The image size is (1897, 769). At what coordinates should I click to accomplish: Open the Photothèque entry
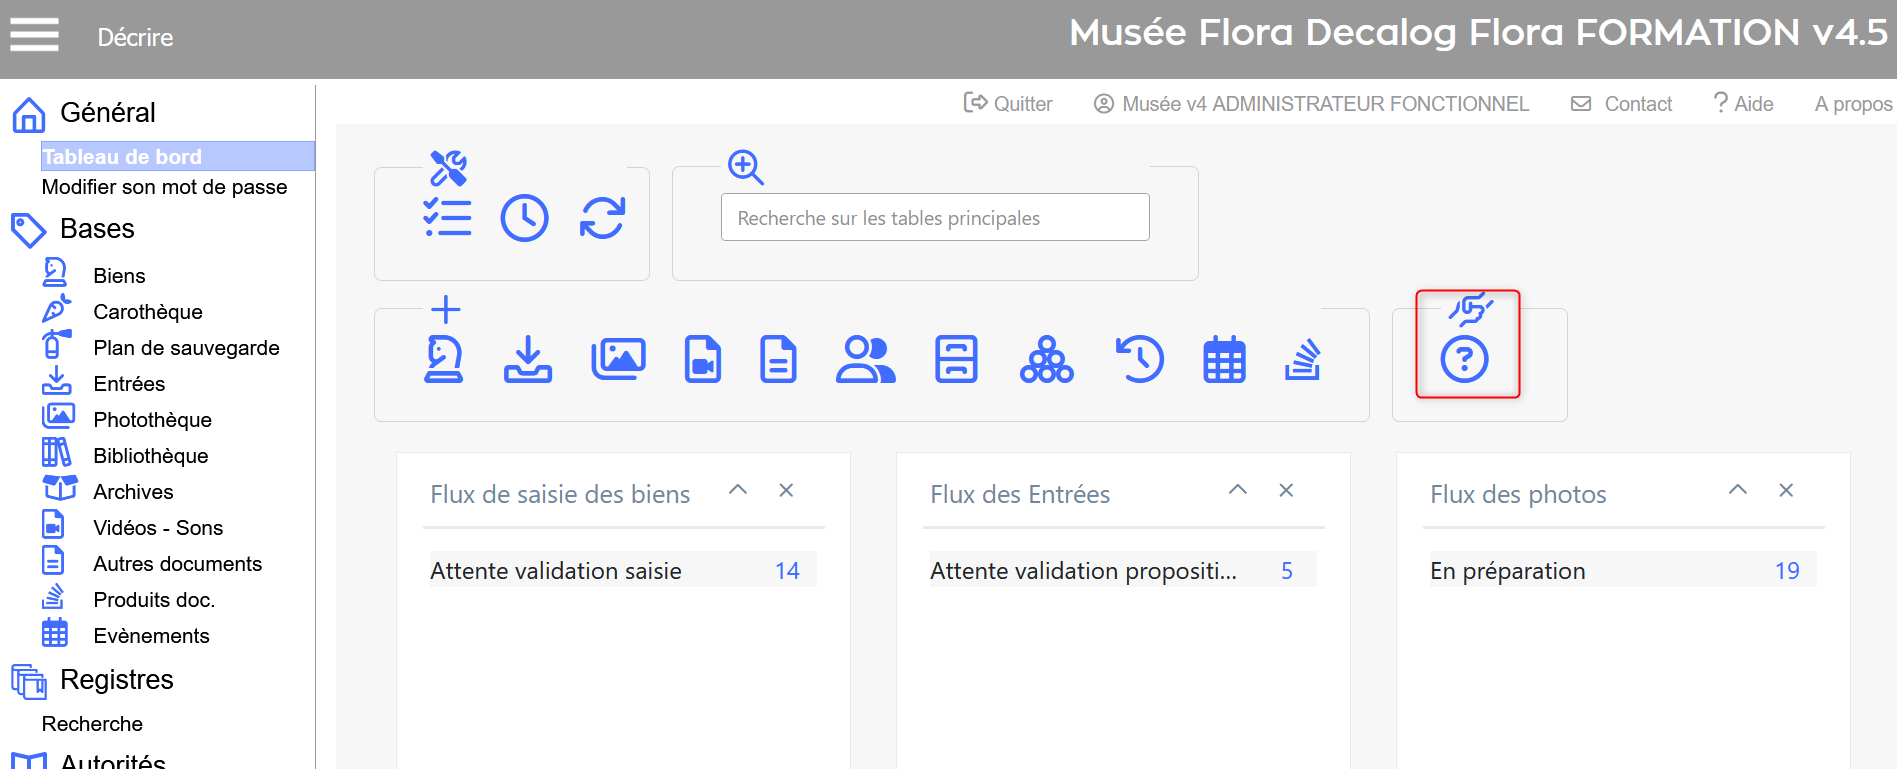152,420
